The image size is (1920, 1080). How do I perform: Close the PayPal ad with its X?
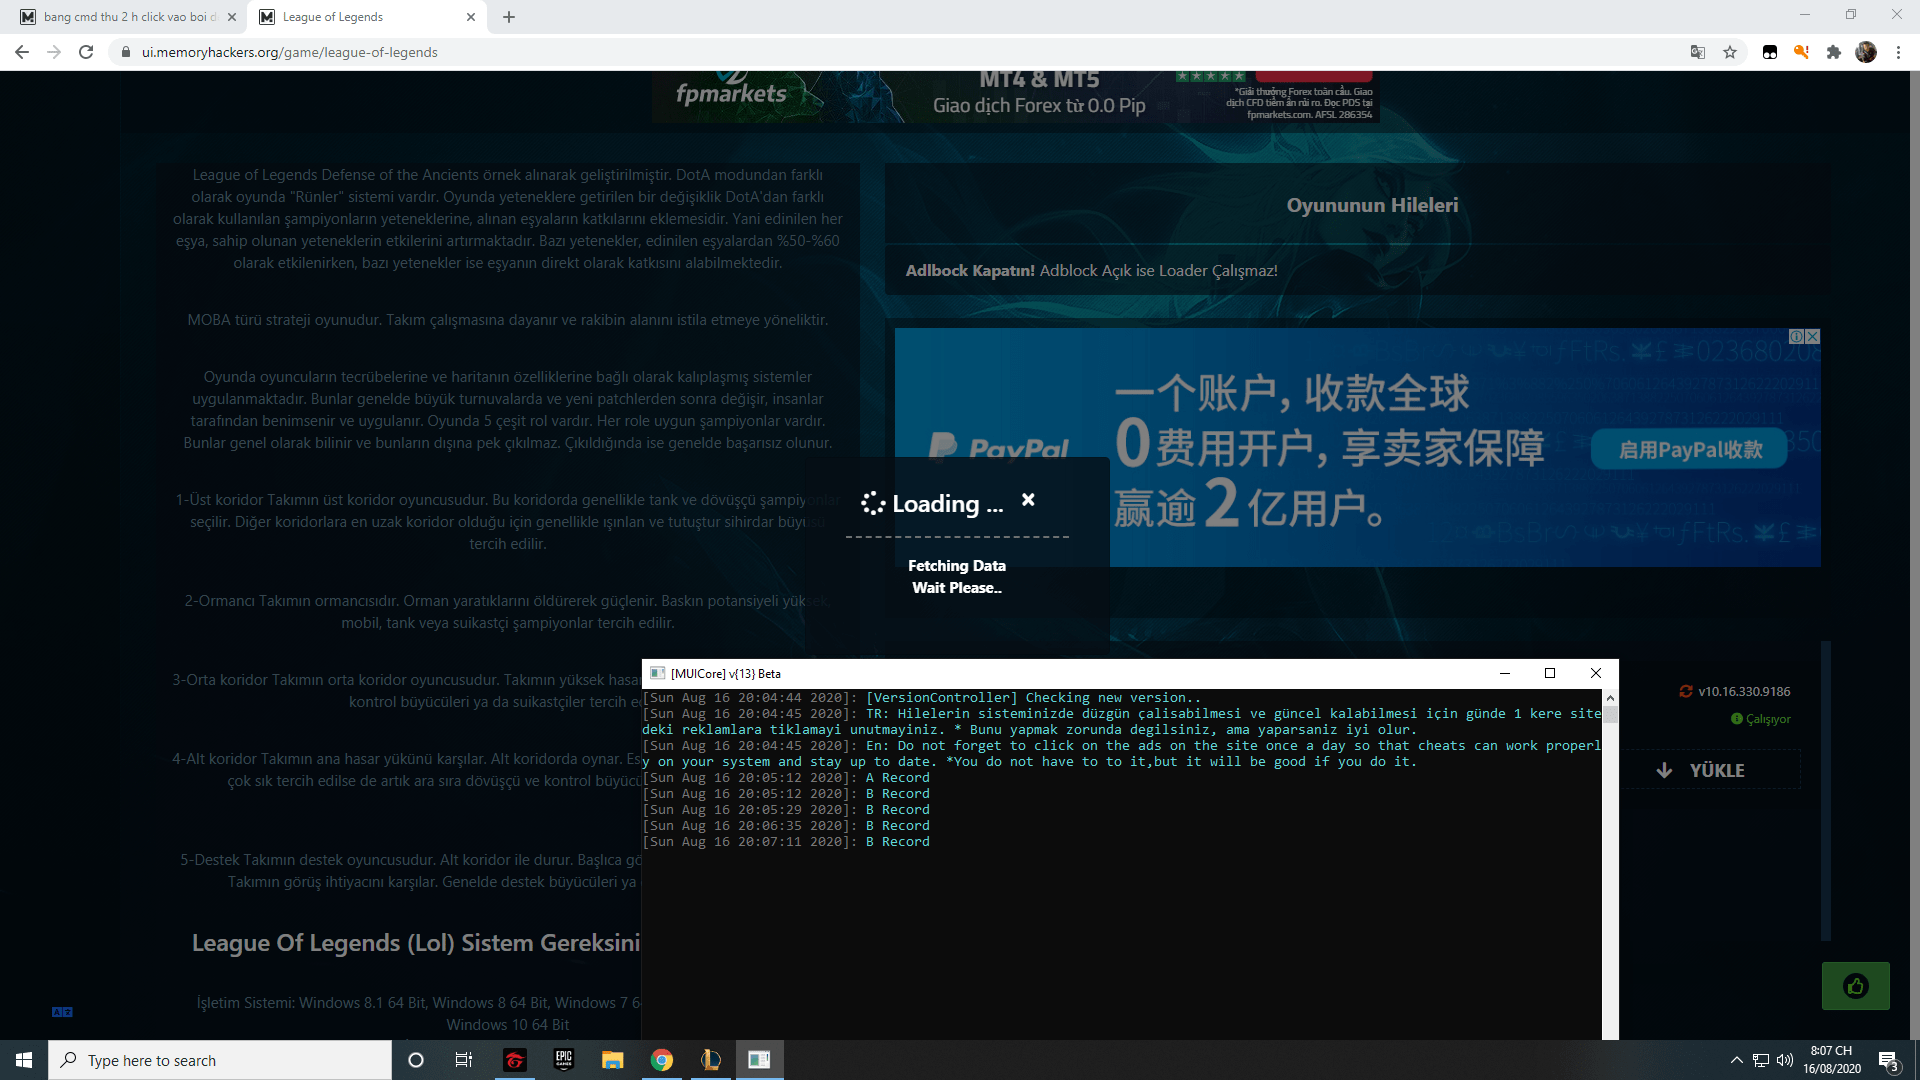point(1813,337)
